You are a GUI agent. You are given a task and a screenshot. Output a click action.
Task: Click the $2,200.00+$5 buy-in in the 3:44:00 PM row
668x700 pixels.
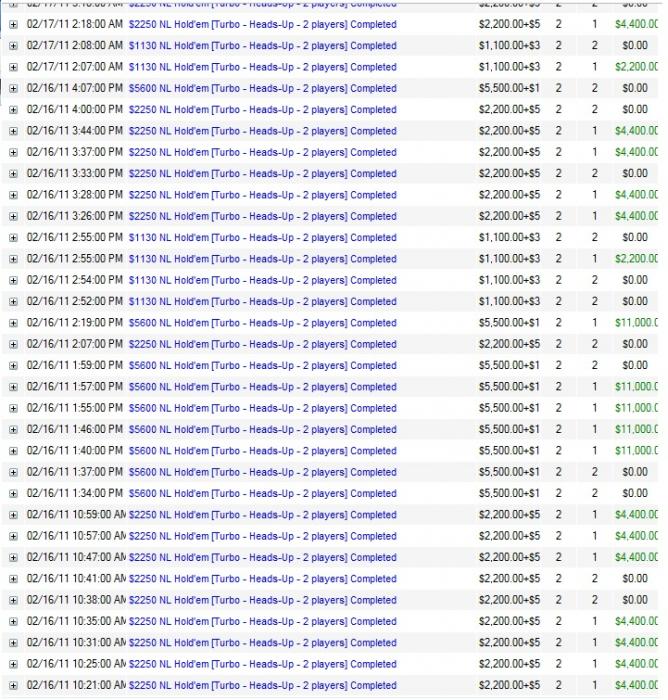tap(509, 131)
